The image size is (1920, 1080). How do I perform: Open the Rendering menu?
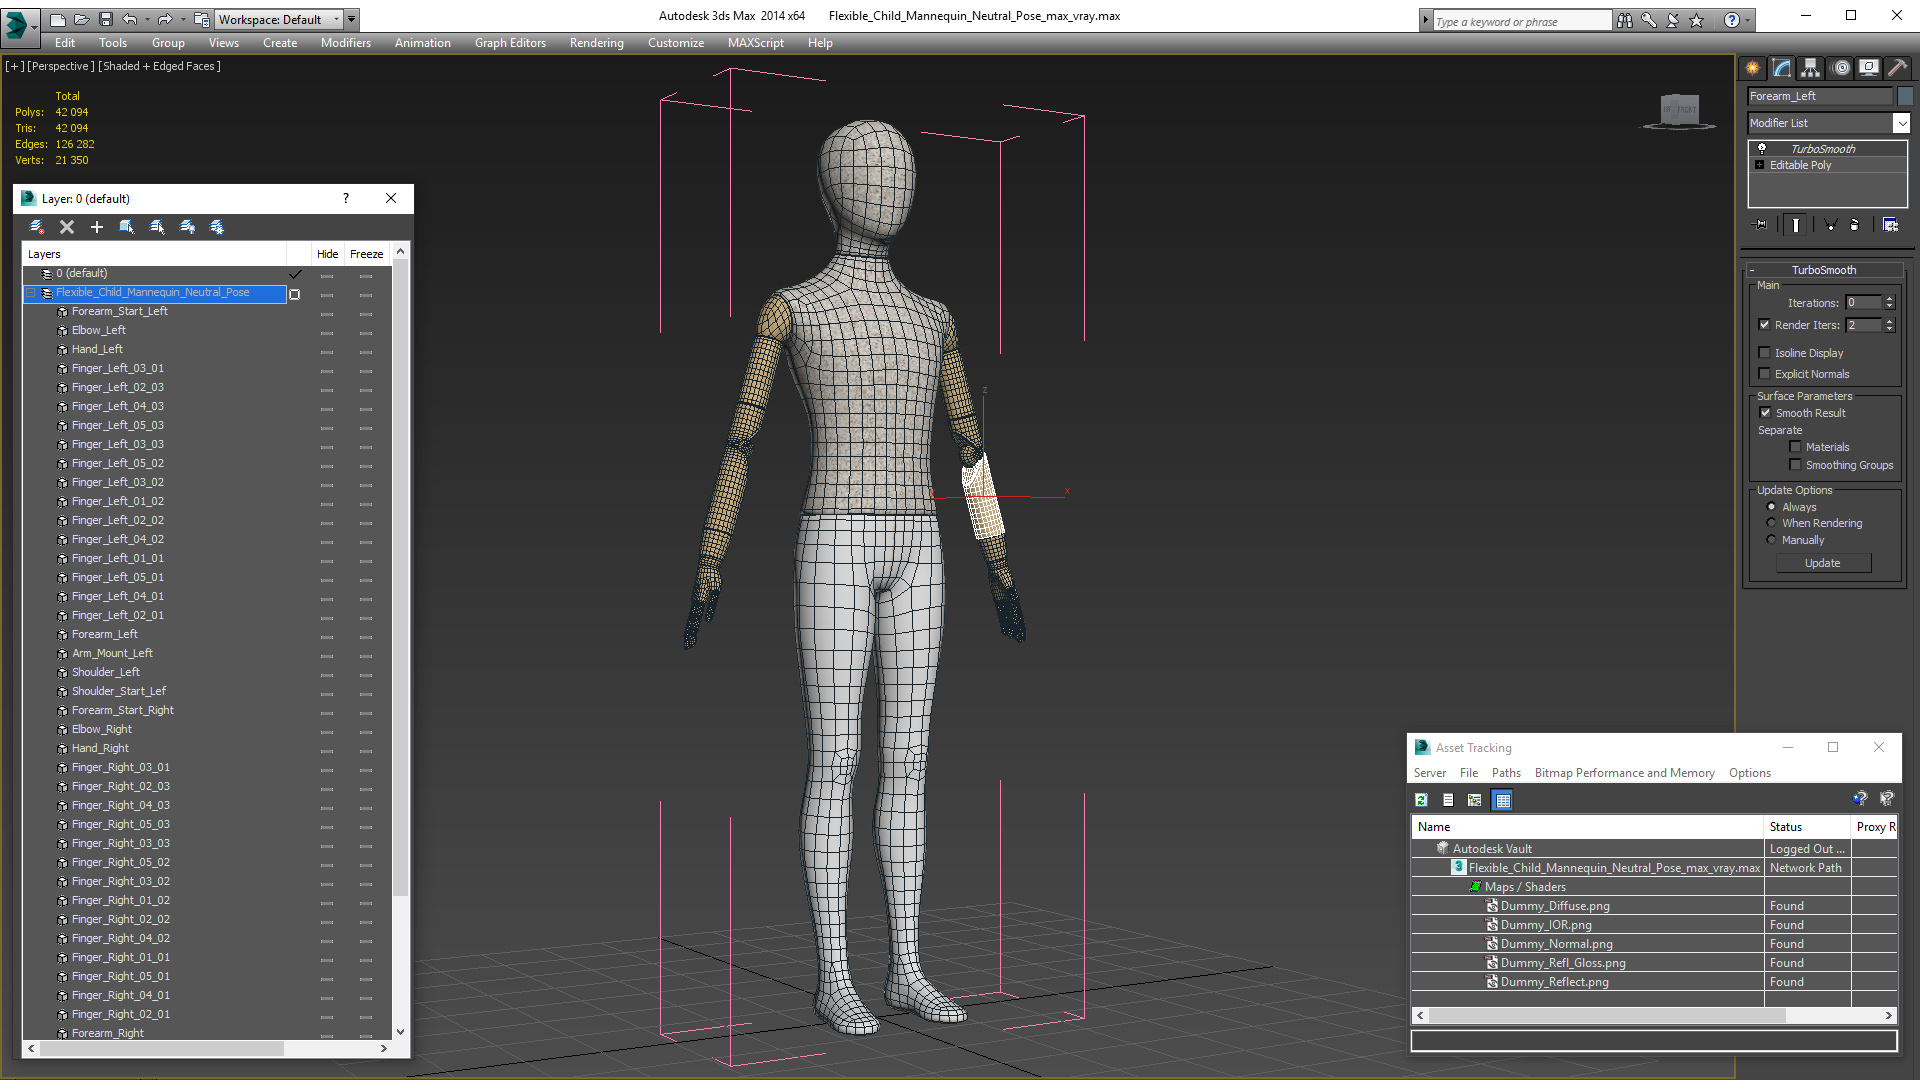[596, 43]
